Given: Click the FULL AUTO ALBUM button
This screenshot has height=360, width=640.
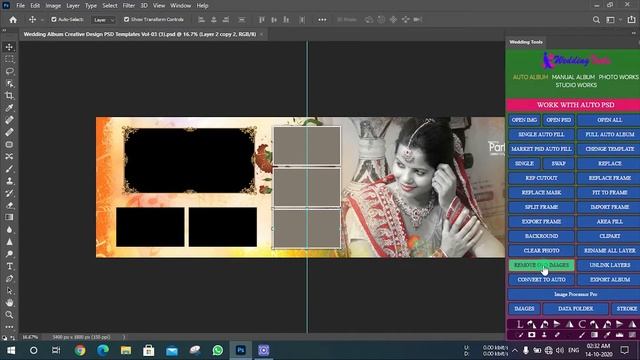Looking at the screenshot, I should tap(609, 134).
